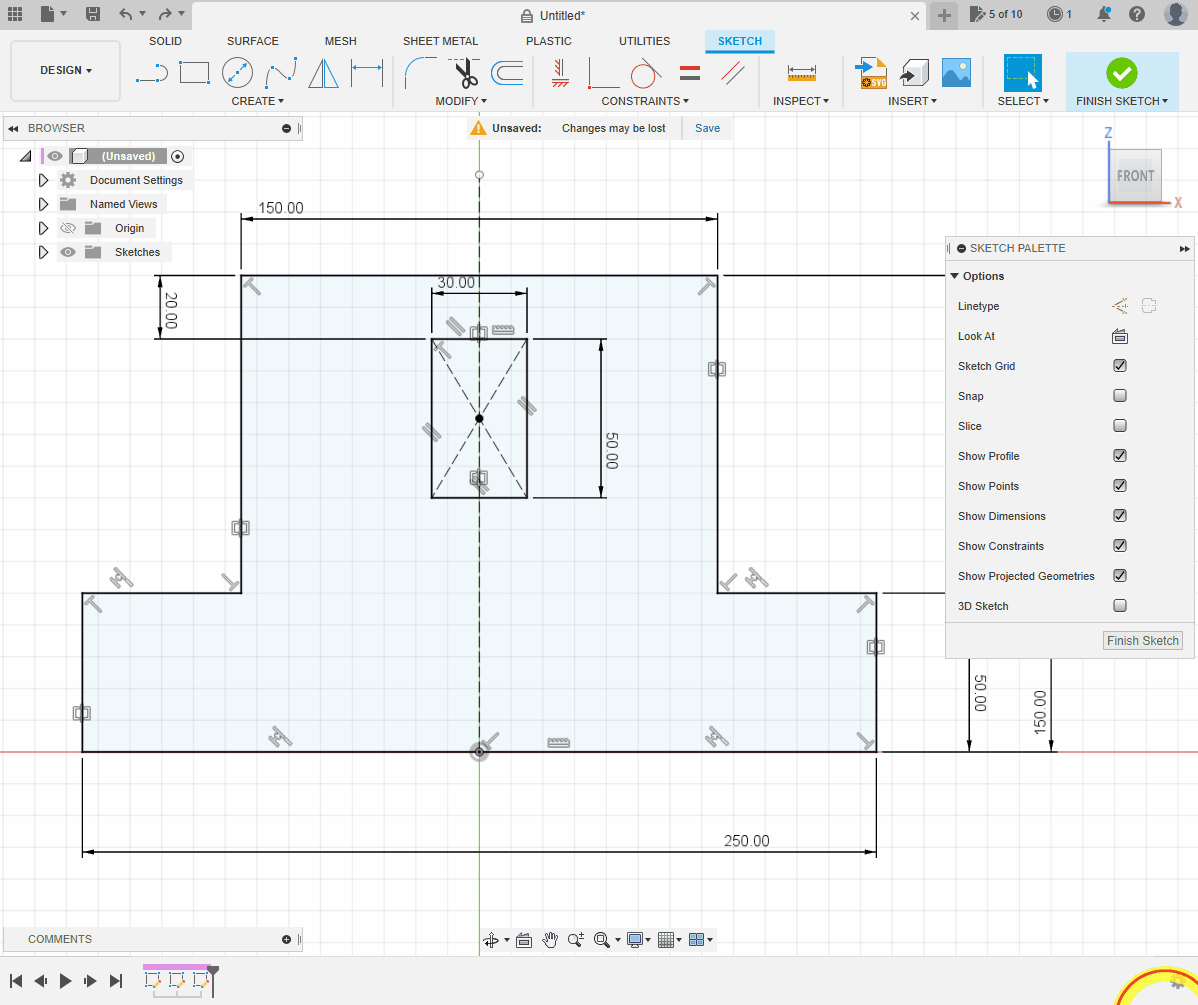1198x1005 pixels.
Task: Click Finish Sketch in Sketch Palette
Action: [1143, 641]
